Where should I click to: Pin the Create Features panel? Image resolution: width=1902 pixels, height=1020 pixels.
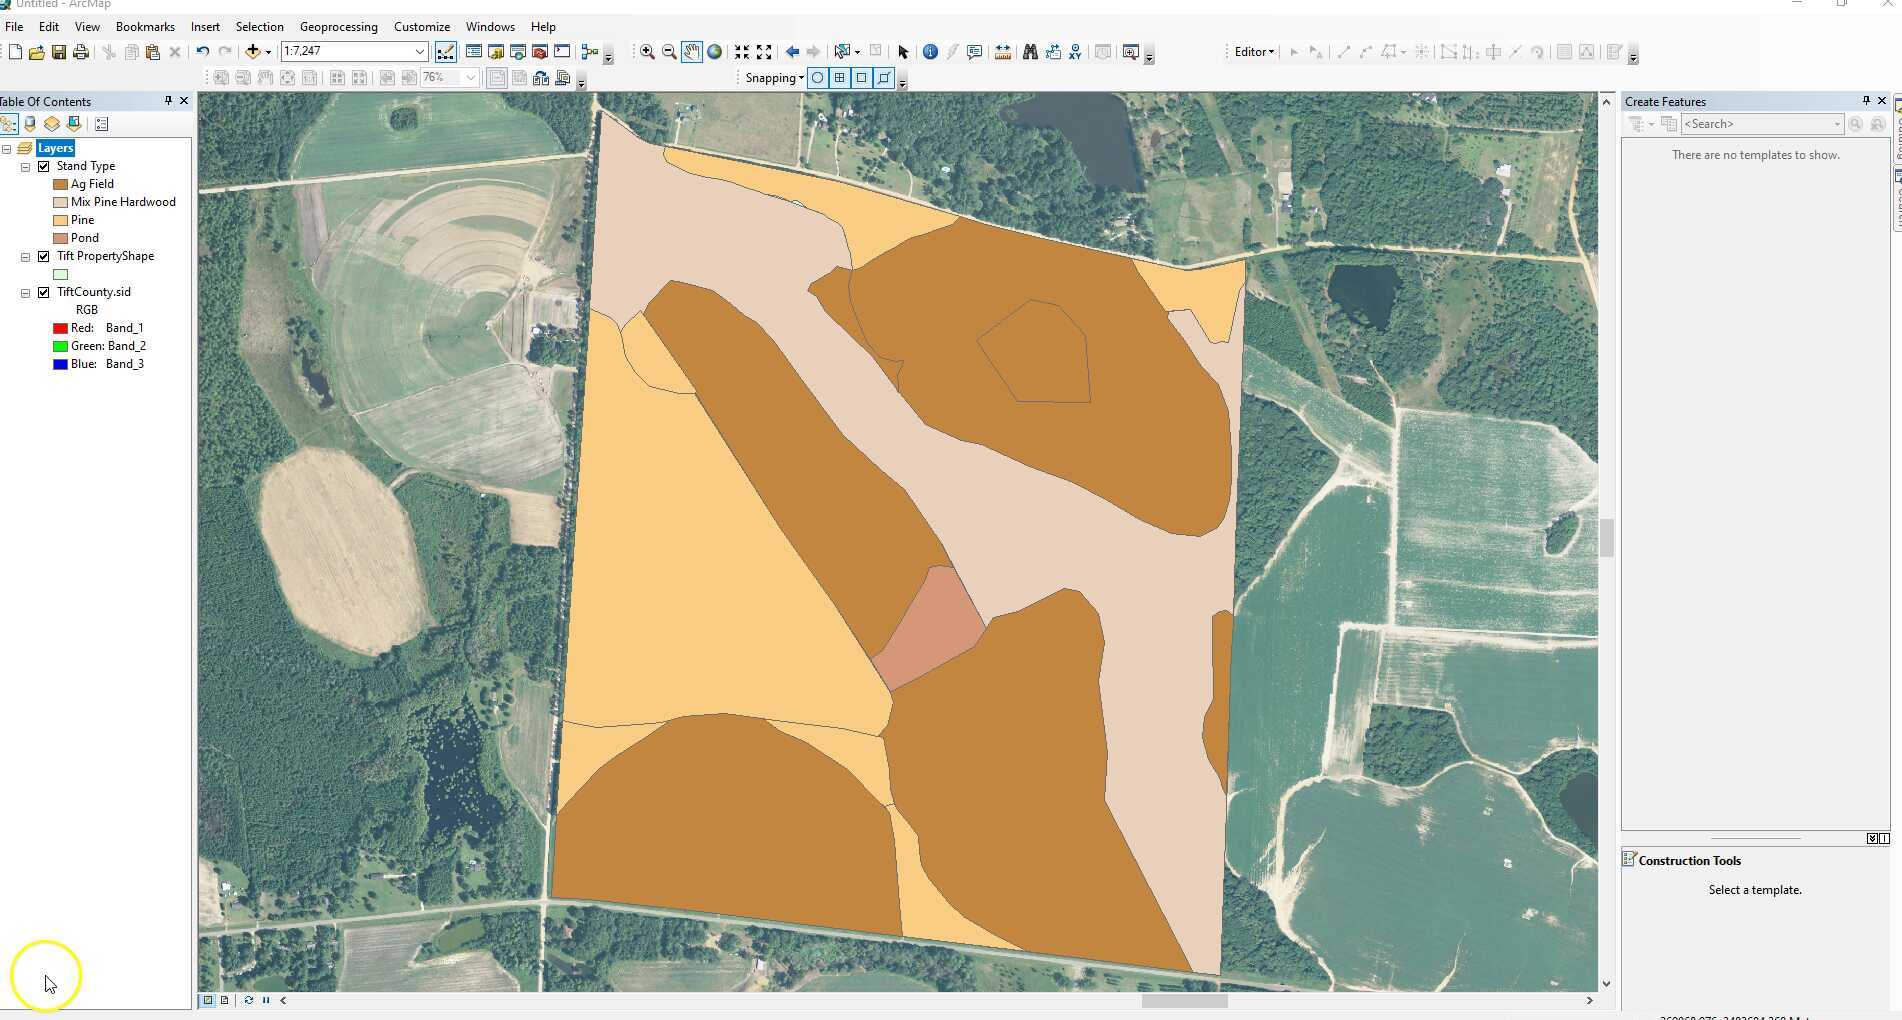tap(1866, 101)
